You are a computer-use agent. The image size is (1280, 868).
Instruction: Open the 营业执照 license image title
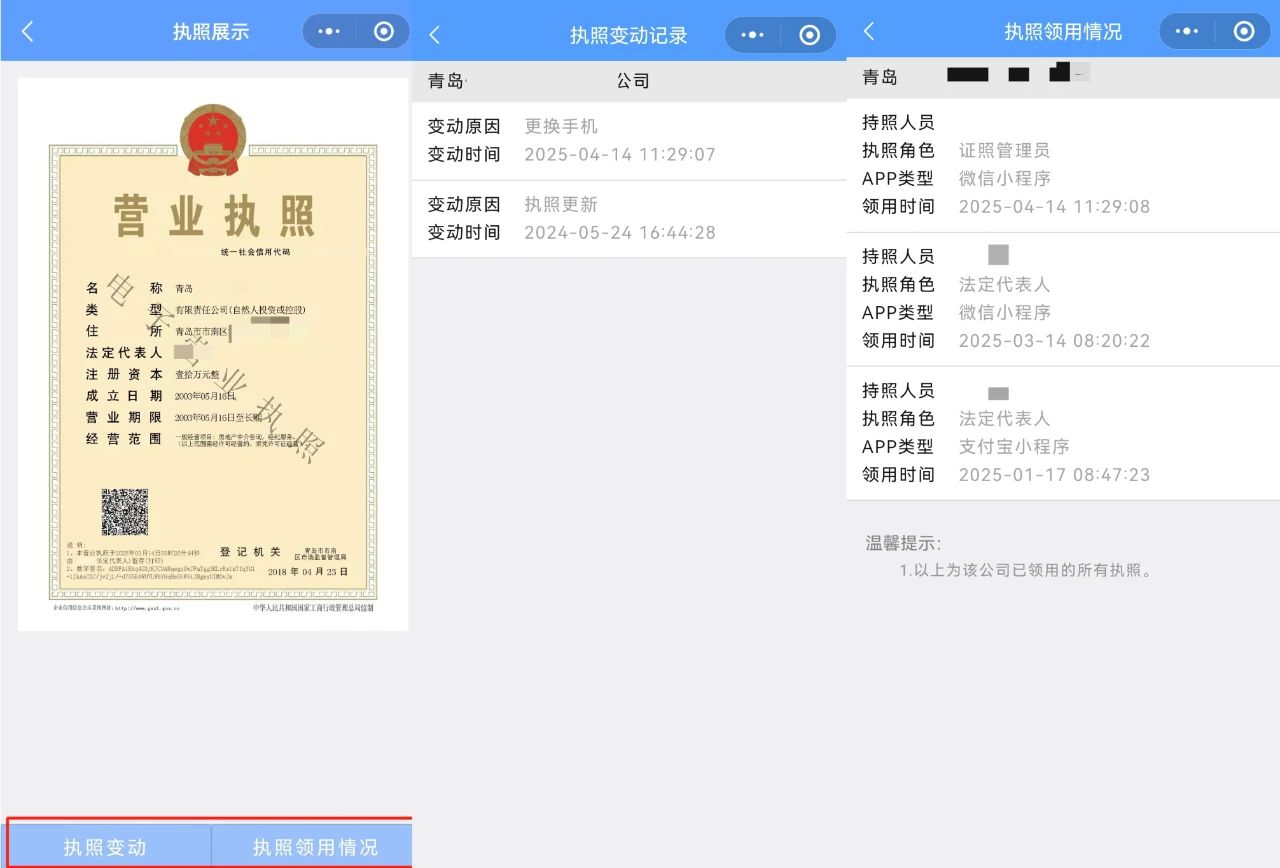(x=213, y=217)
